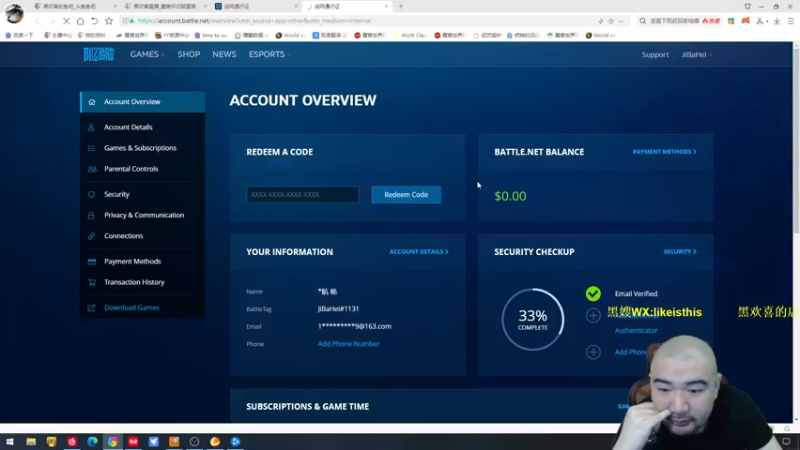
Task: Open the Windows Start menu
Action: tap(10, 442)
